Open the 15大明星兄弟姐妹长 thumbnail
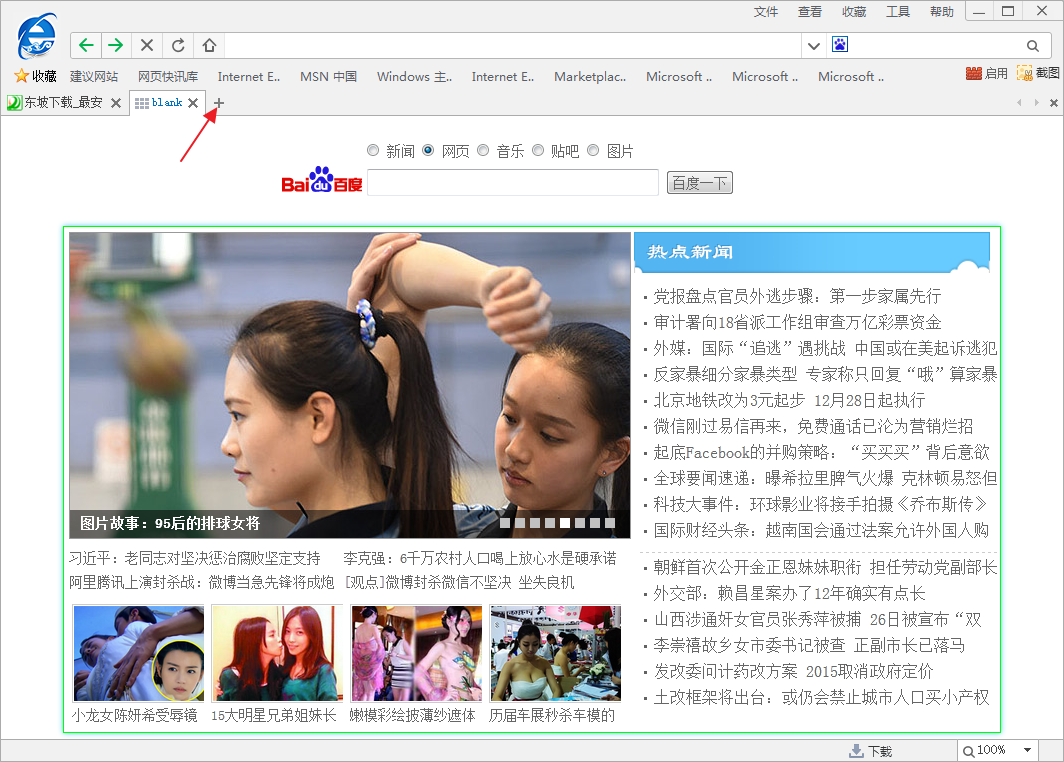 (277, 653)
